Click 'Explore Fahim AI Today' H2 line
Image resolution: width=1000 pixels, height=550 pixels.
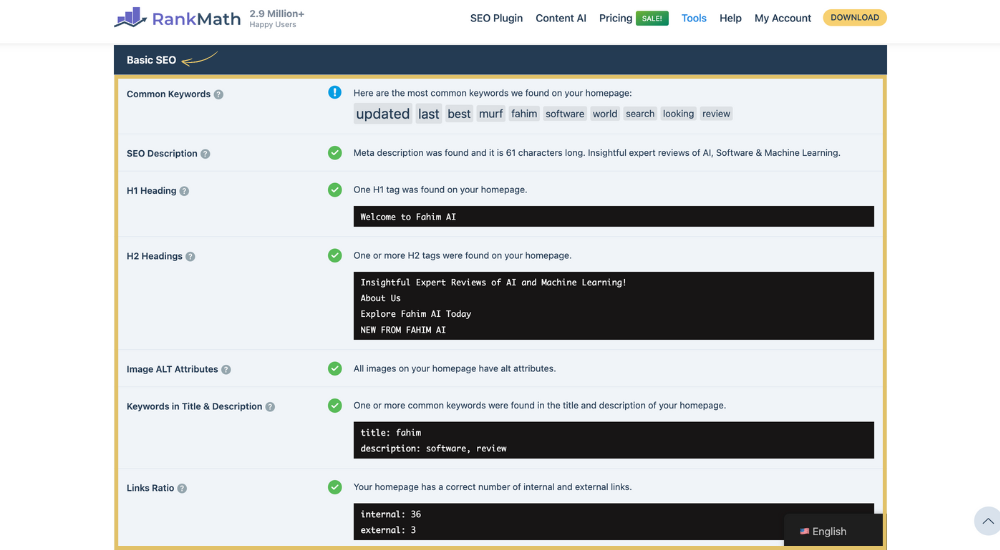tap(416, 314)
